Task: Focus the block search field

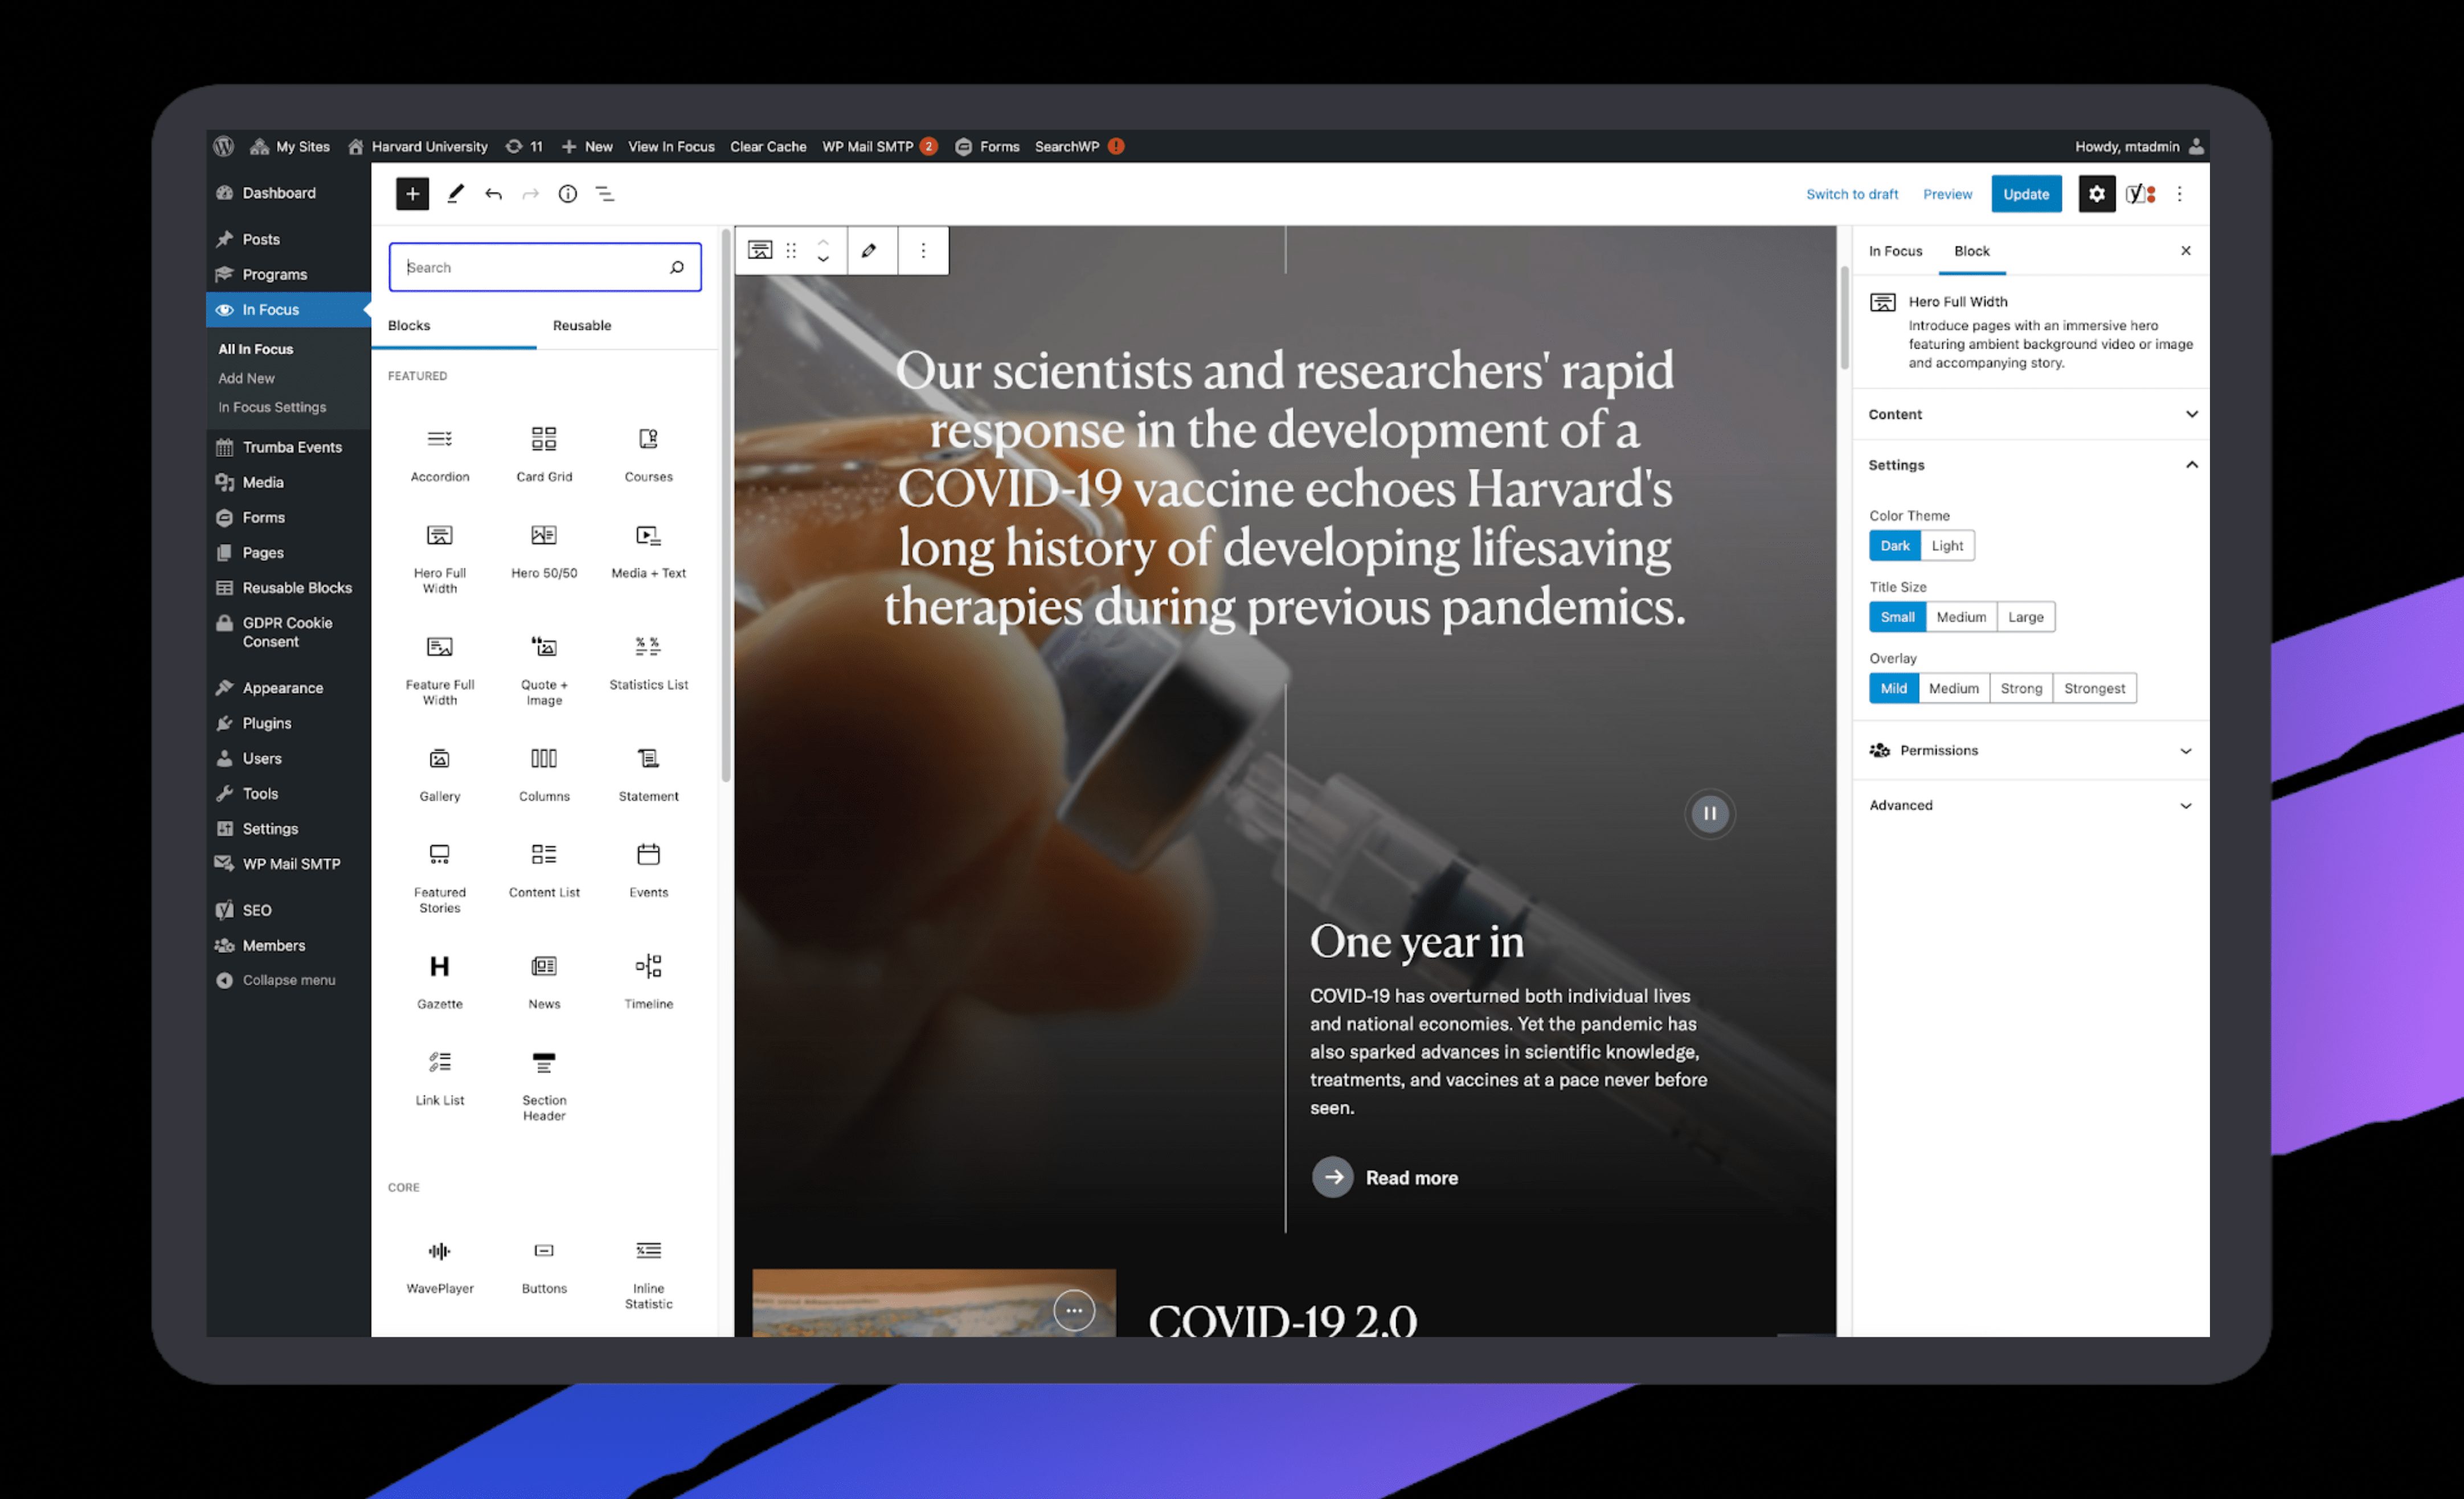Action: [x=544, y=267]
